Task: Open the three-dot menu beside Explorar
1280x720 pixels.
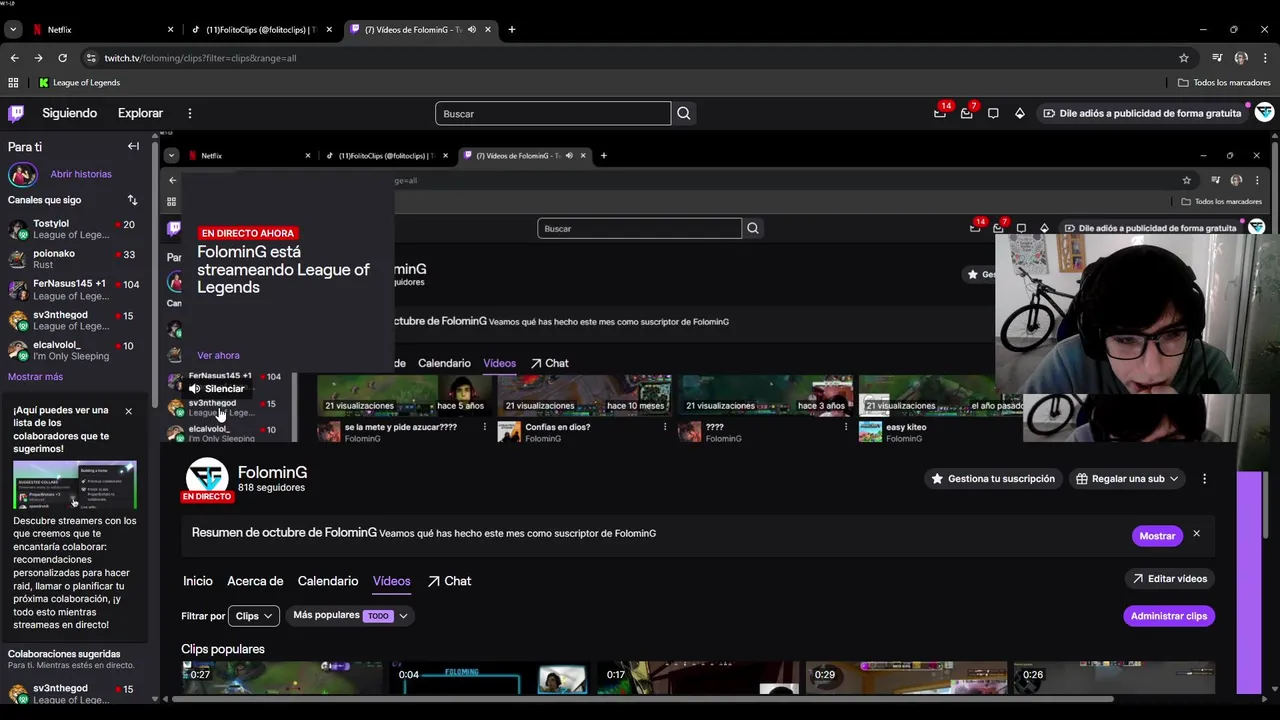Action: 189,113
